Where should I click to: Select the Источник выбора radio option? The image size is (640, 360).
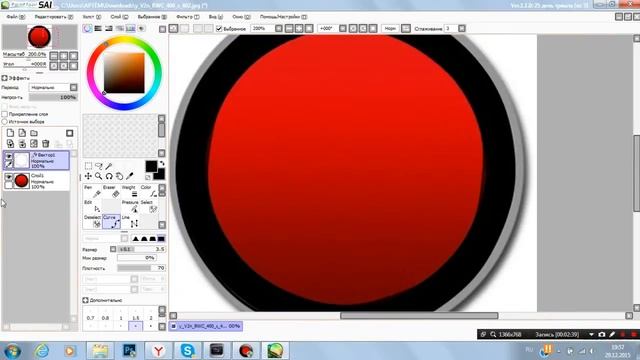click(x=5, y=122)
